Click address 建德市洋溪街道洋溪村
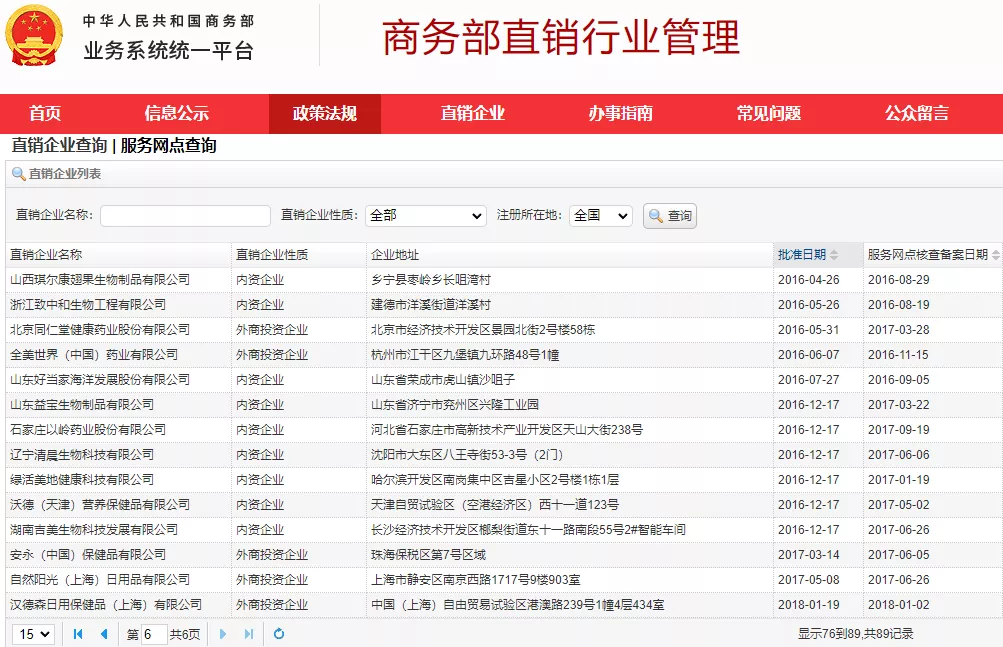 pyautogui.click(x=431, y=305)
